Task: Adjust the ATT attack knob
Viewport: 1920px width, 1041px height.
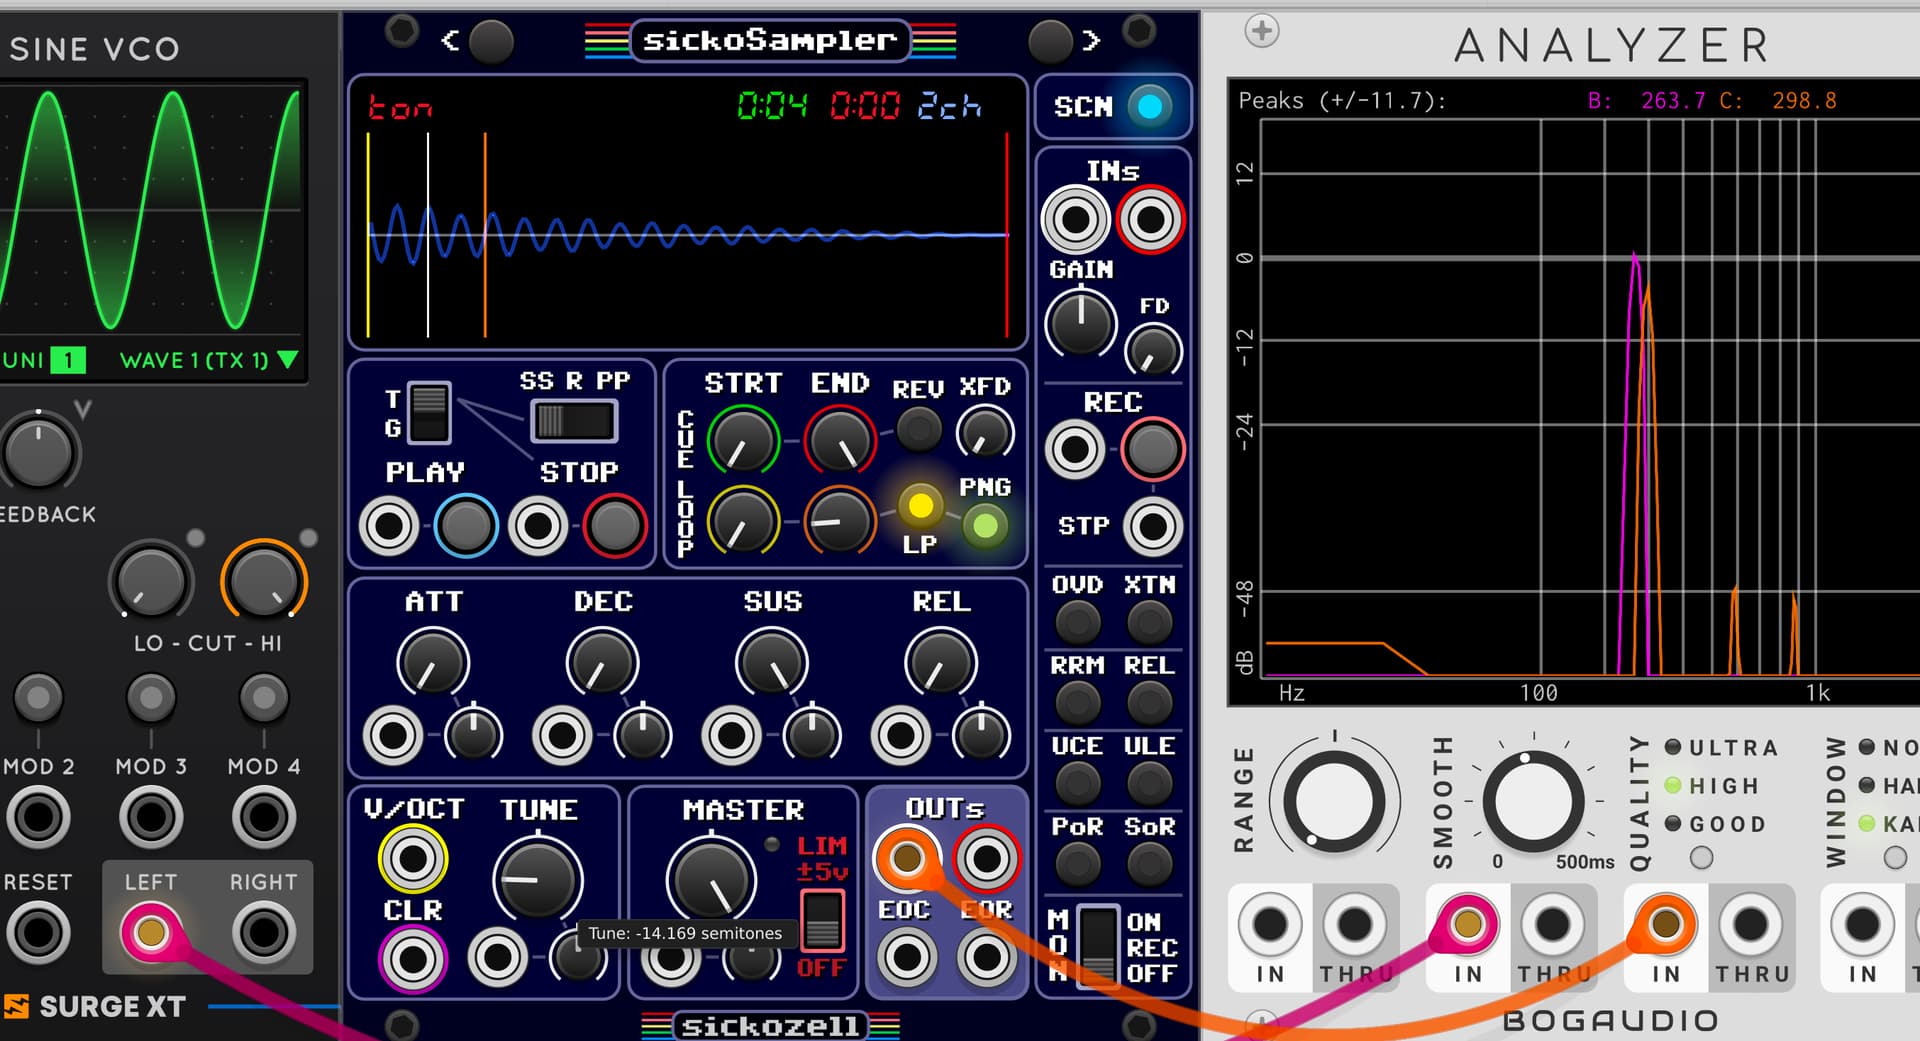Action: [x=433, y=663]
